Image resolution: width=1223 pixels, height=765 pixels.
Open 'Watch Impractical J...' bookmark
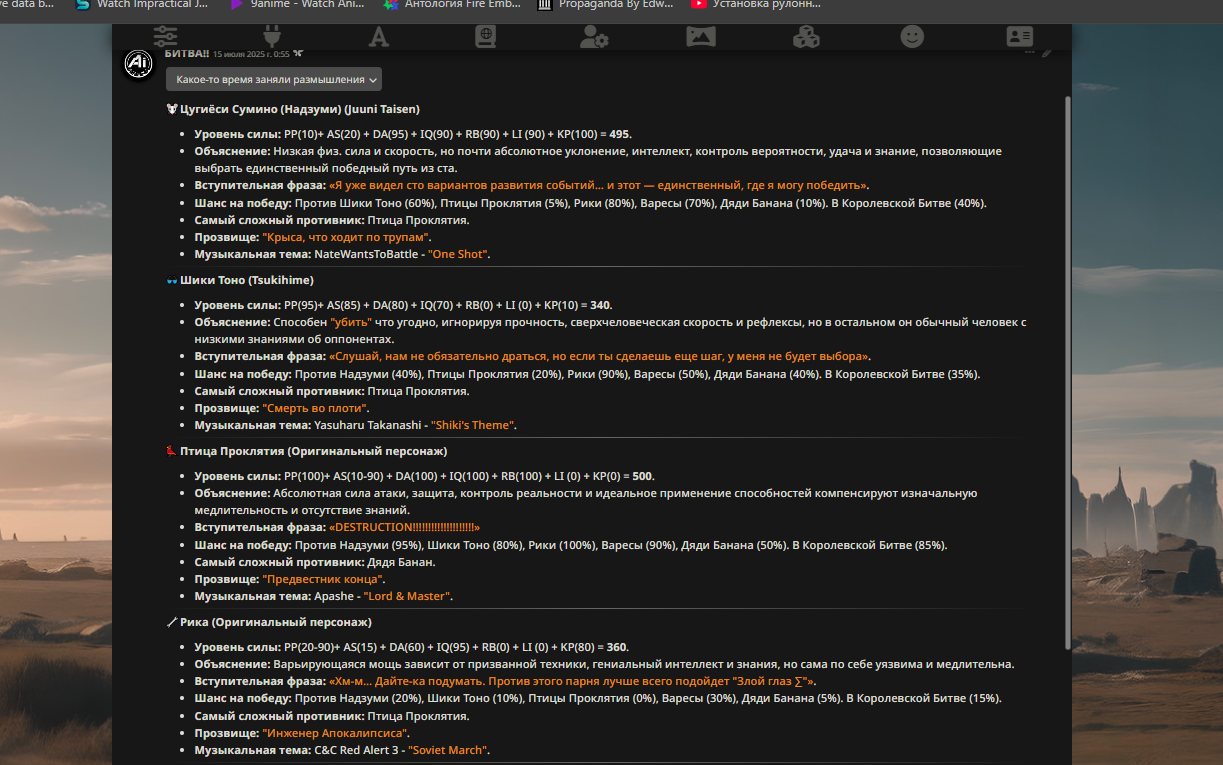pos(143,4)
